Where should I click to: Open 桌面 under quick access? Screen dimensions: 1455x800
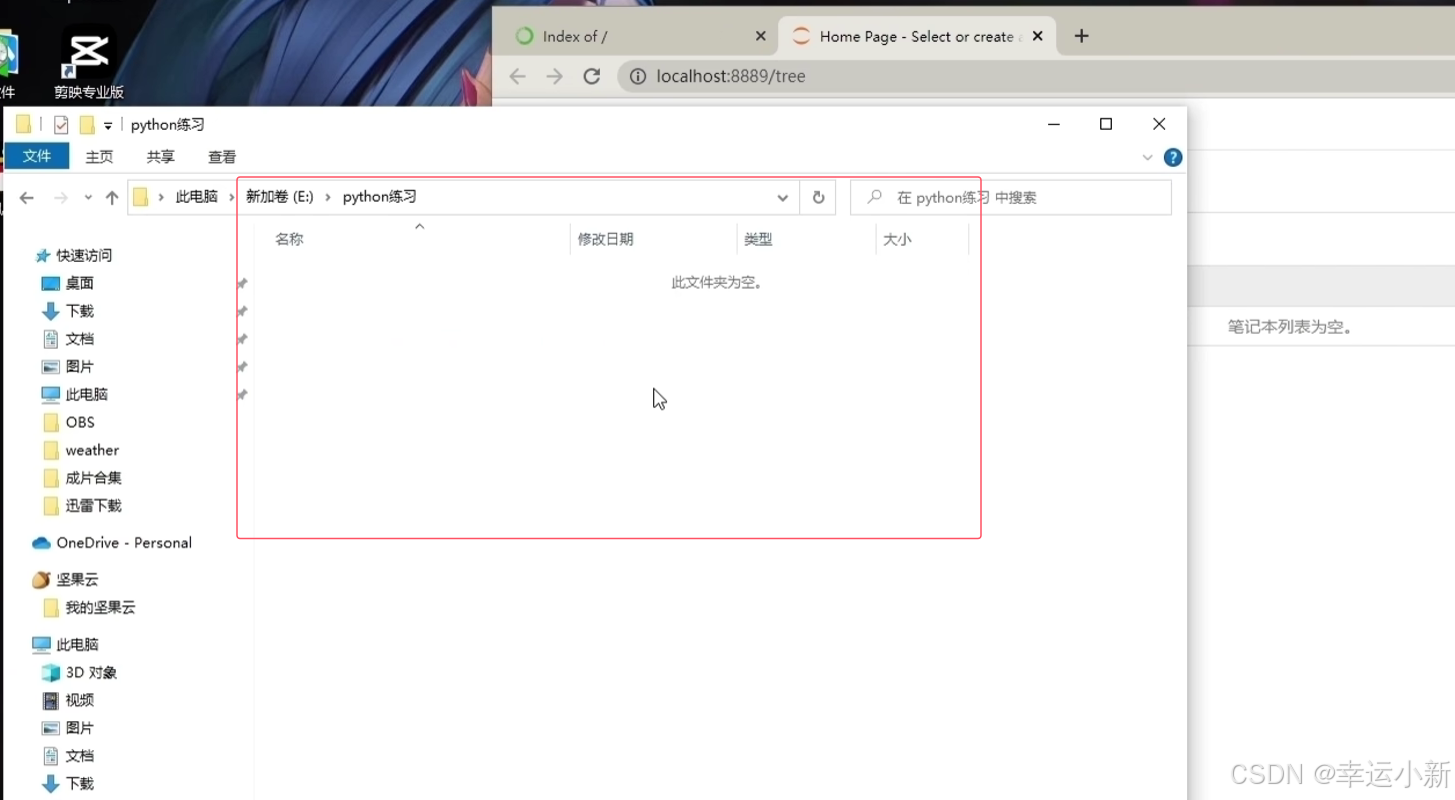coord(79,284)
